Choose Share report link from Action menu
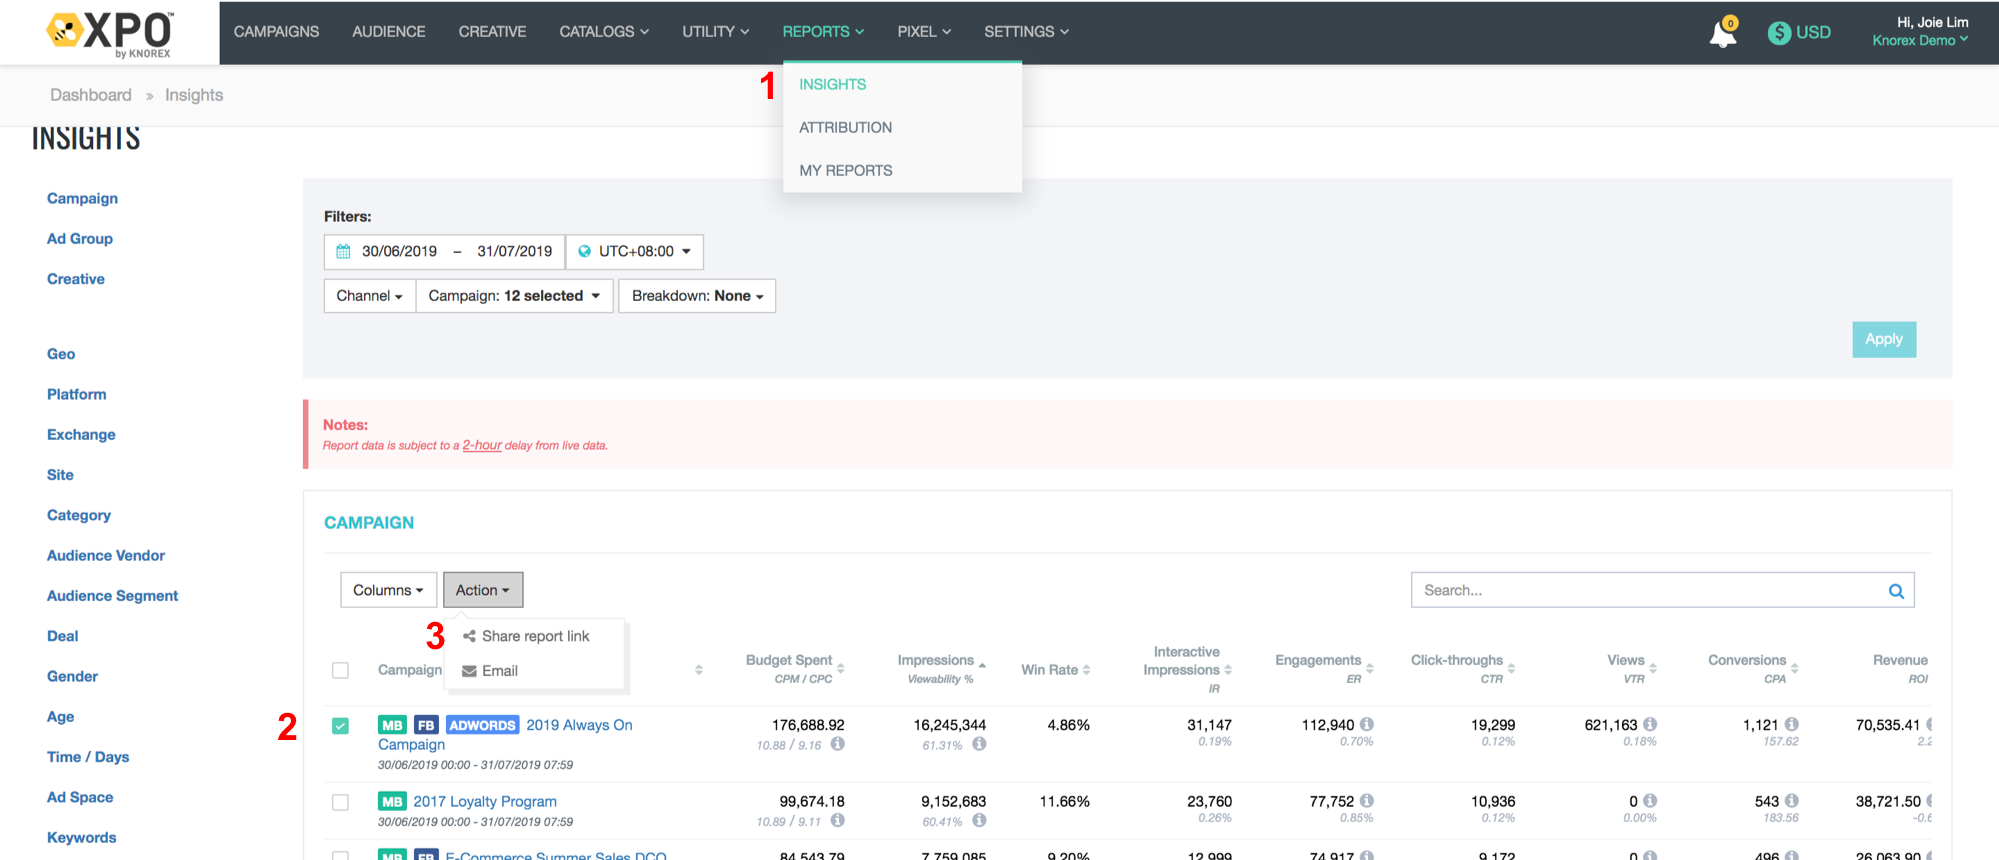This screenshot has height=860, width=1999. click(x=535, y=636)
